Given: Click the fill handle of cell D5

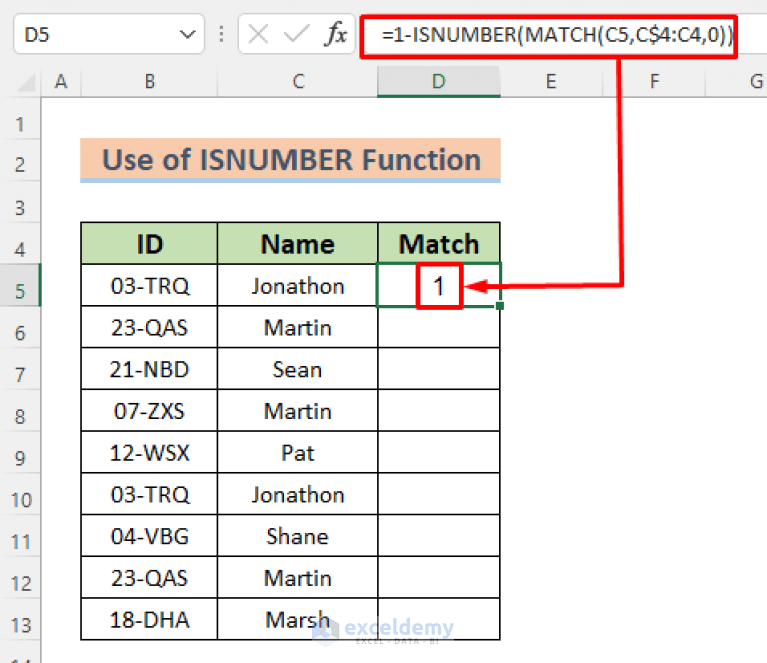Looking at the screenshot, I should tap(499, 306).
